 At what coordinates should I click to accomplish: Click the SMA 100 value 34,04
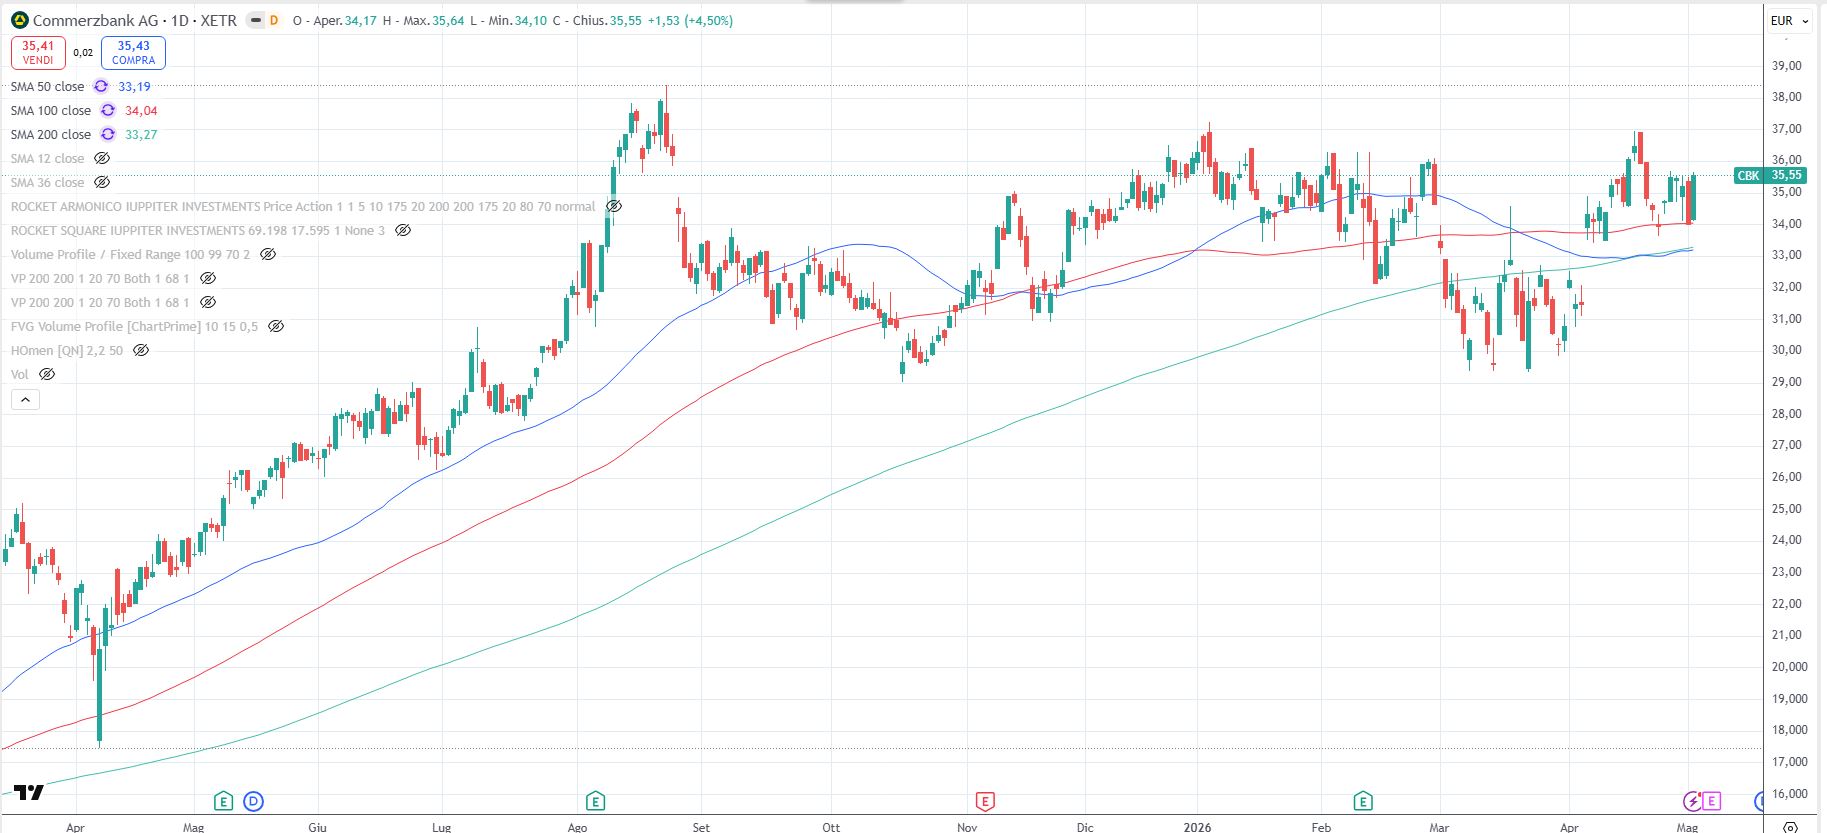click(x=141, y=111)
